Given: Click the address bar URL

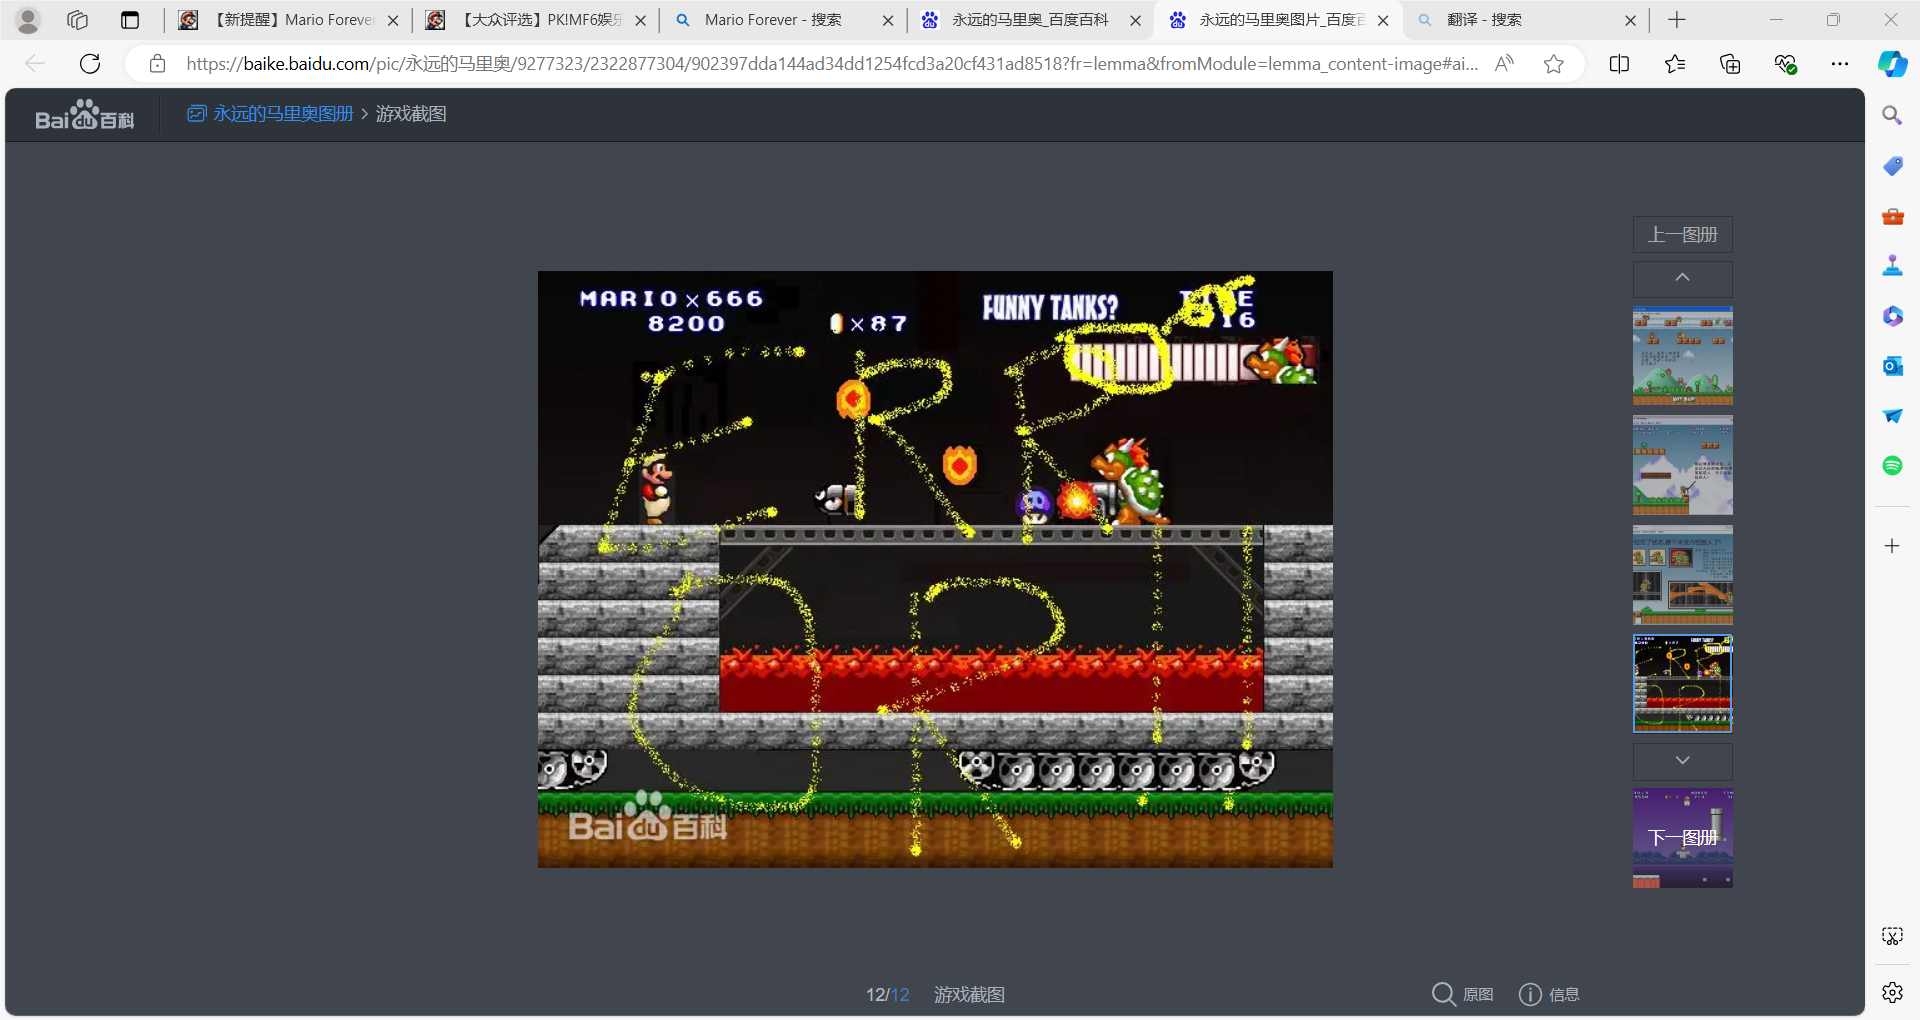Looking at the screenshot, I should pos(832,64).
